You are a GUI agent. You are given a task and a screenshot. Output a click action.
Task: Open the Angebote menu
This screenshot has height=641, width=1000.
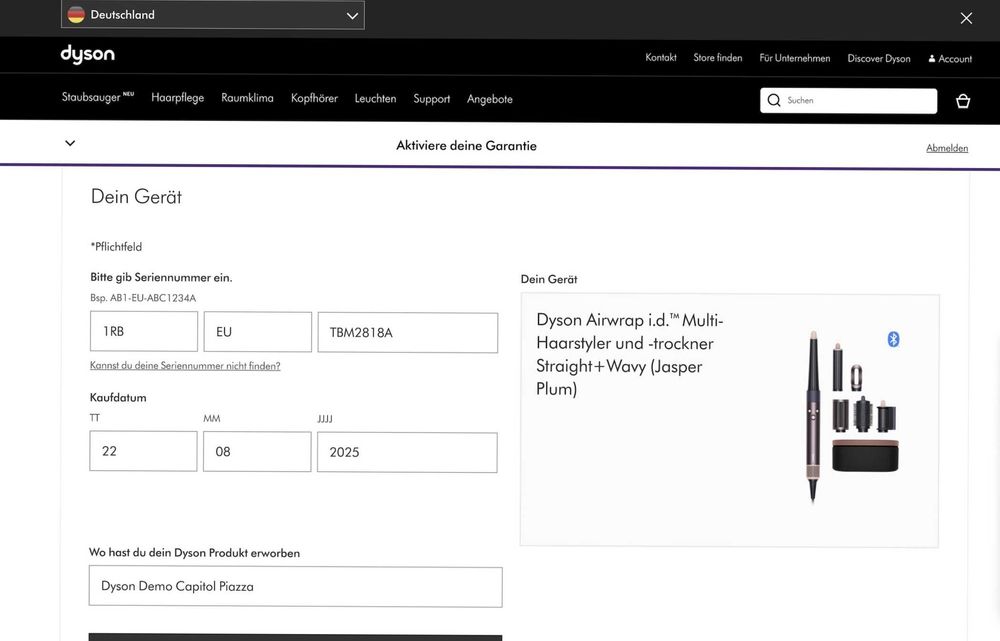pos(490,99)
